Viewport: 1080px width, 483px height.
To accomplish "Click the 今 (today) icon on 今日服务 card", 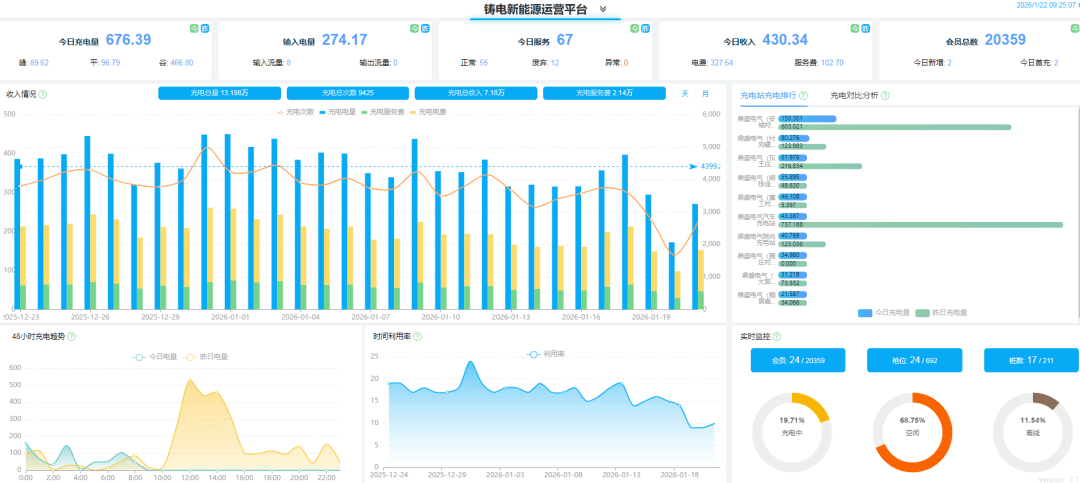I will [632, 28].
